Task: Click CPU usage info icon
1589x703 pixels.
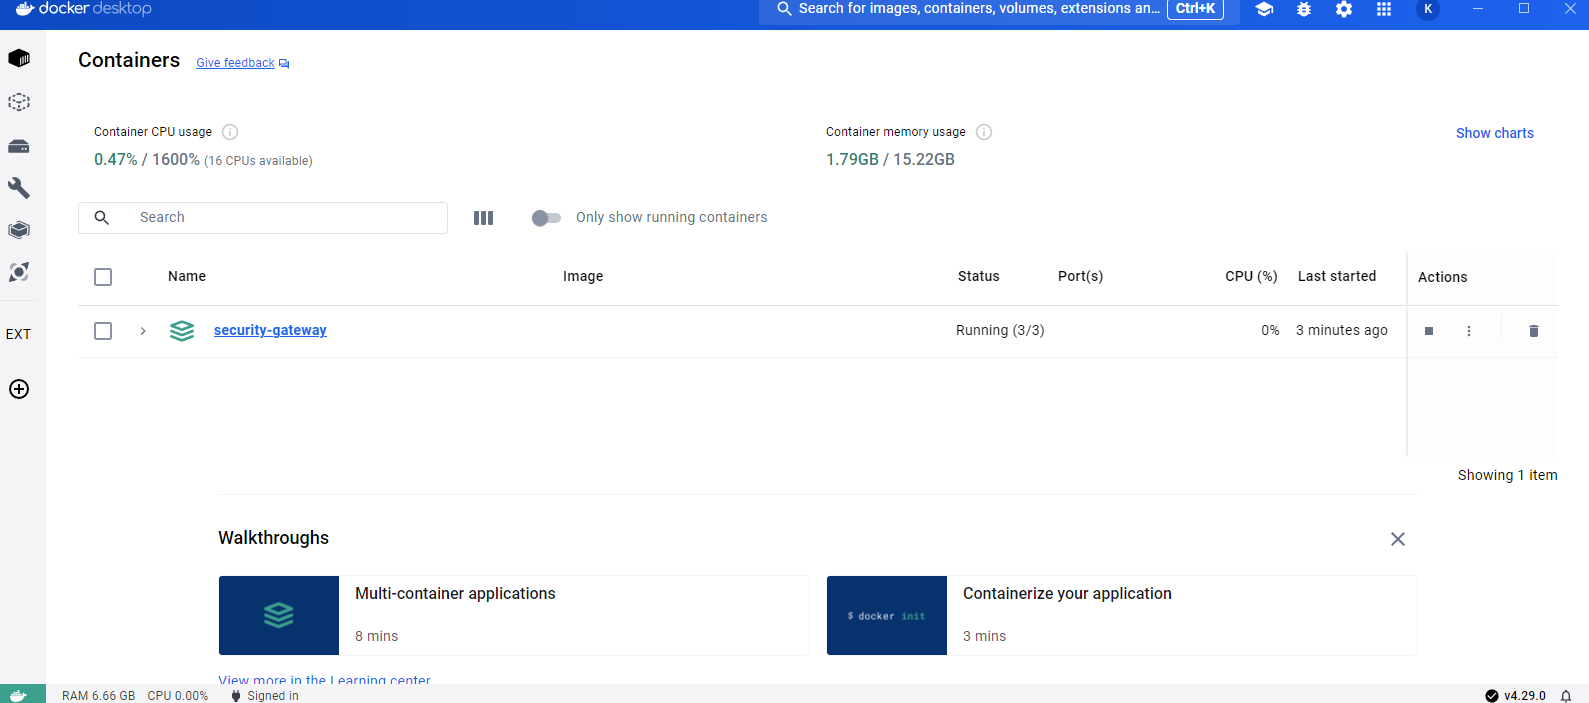Action: click(x=230, y=132)
